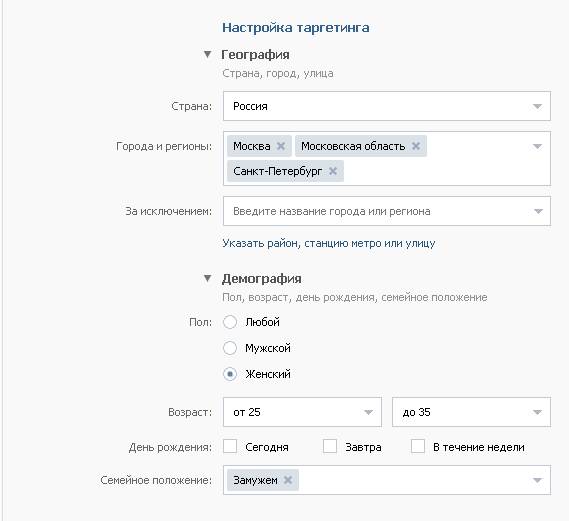This screenshot has width=569, height=521.
Task: Open the Семейное положение dropdown arrow
Action: point(537,480)
